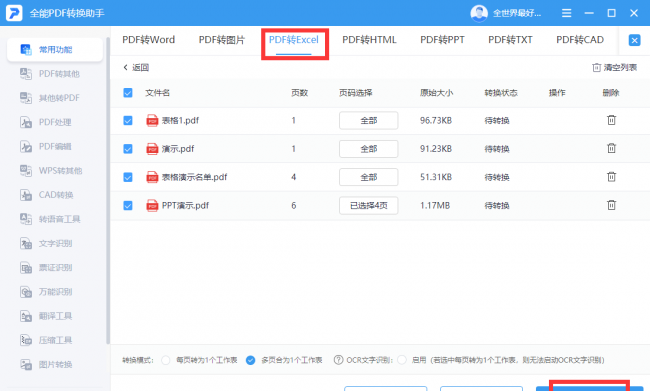Switch to the PDF转Word tab
The width and height of the screenshot is (650, 391).
[148, 40]
